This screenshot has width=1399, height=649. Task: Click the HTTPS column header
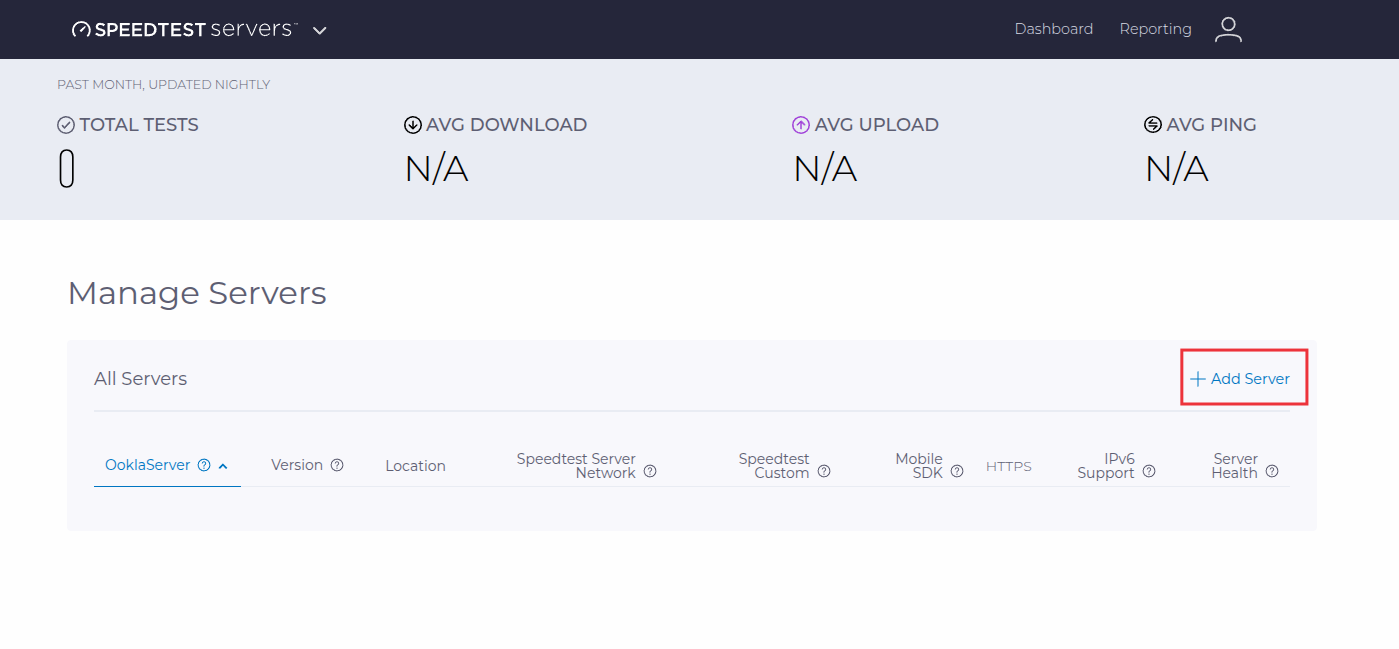pyautogui.click(x=1008, y=465)
